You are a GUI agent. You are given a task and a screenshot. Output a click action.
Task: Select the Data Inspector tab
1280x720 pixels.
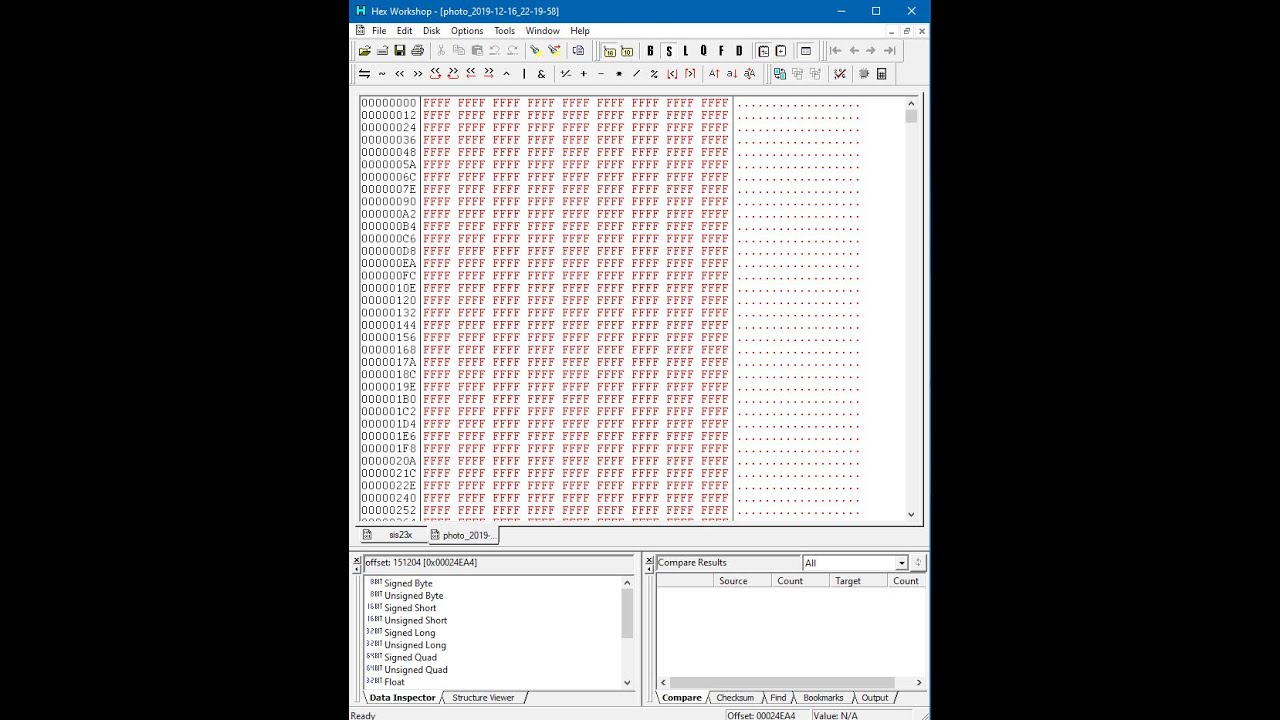401,698
